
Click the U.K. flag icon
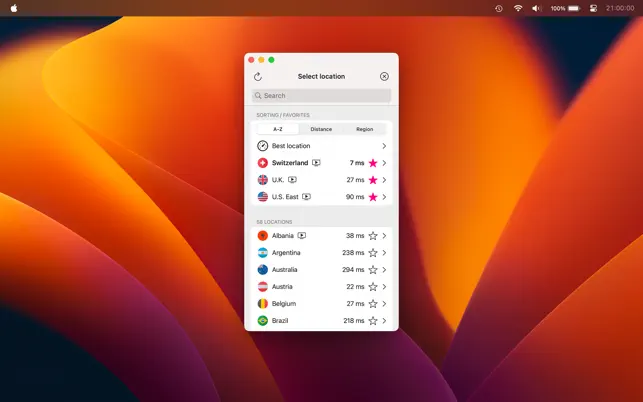point(262,180)
